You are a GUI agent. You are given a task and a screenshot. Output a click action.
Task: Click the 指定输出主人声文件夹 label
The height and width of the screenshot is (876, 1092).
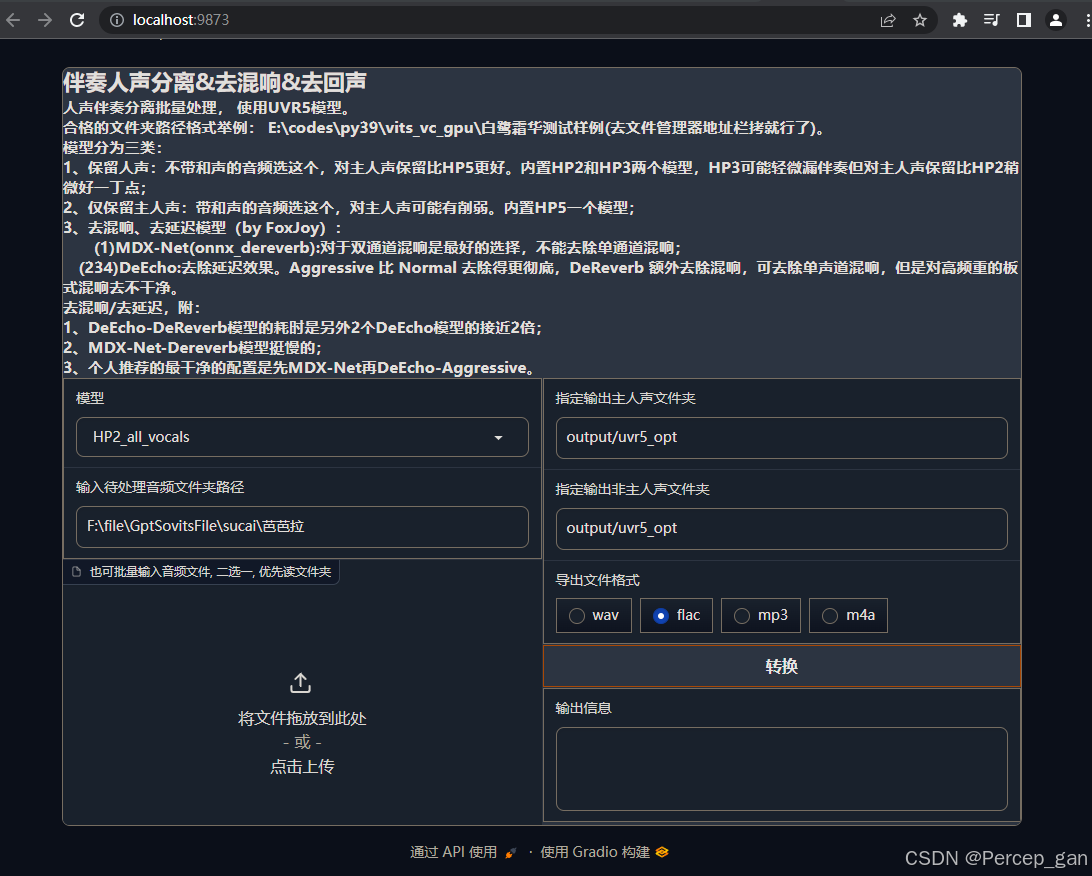[625, 398]
